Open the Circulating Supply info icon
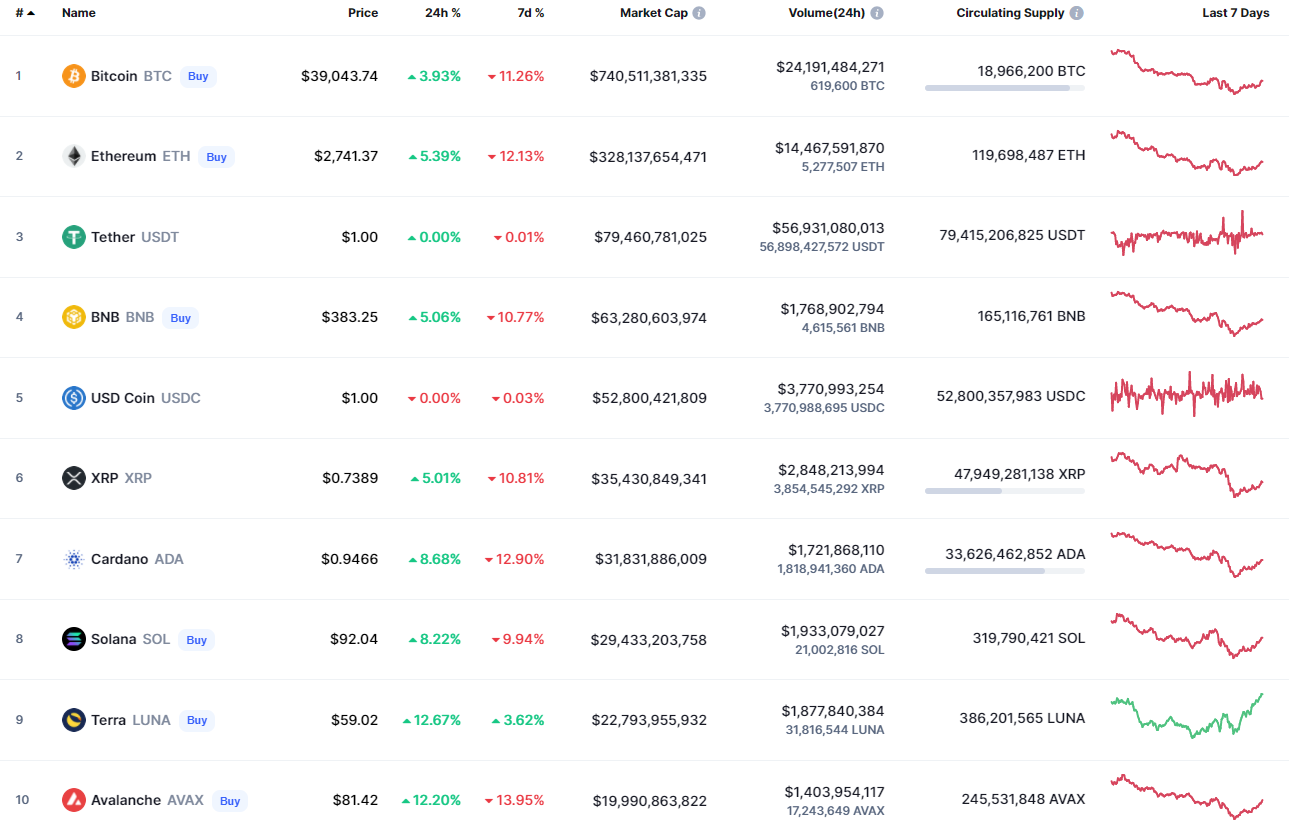The width and height of the screenshot is (1289, 833). point(1076,13)
